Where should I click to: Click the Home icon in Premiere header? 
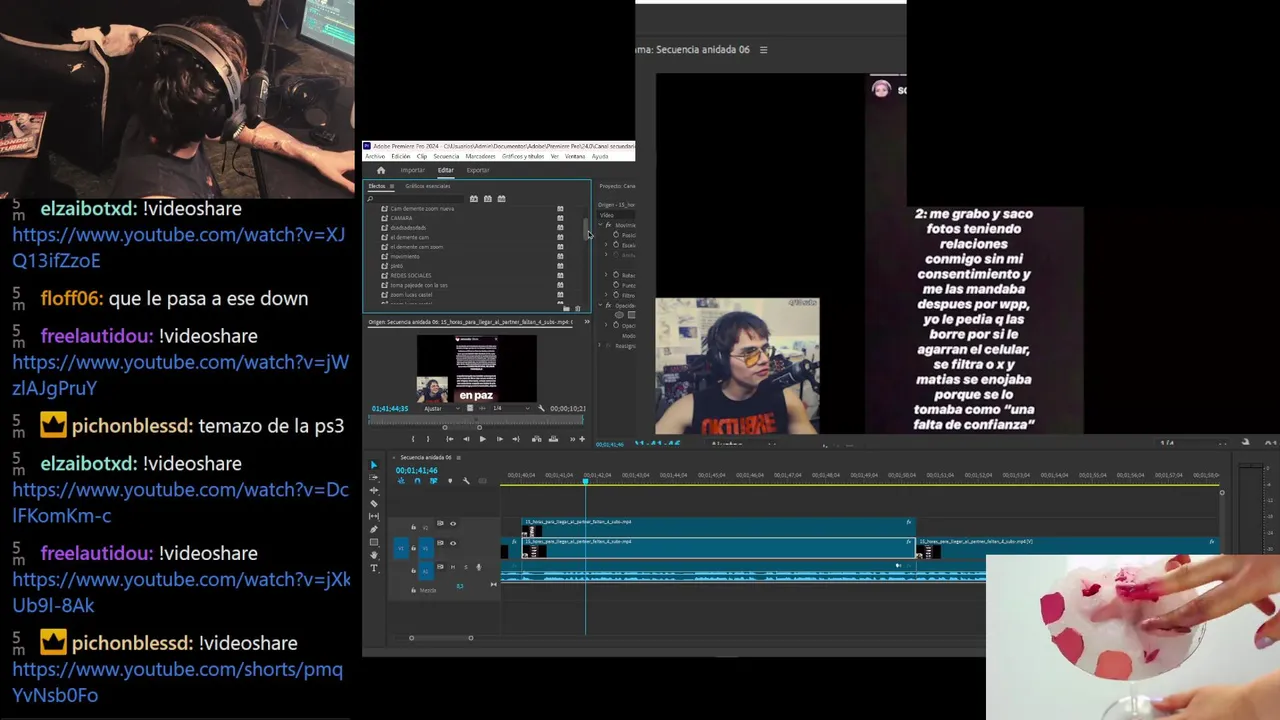381,171
